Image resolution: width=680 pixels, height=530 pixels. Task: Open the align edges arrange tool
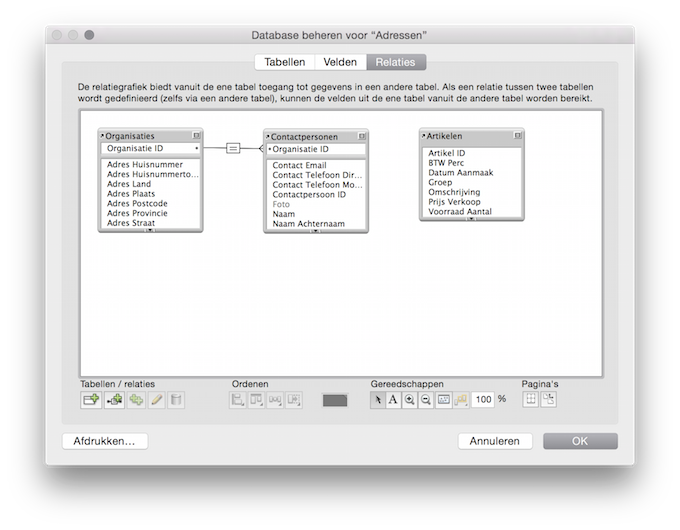(x=237, y=399)
